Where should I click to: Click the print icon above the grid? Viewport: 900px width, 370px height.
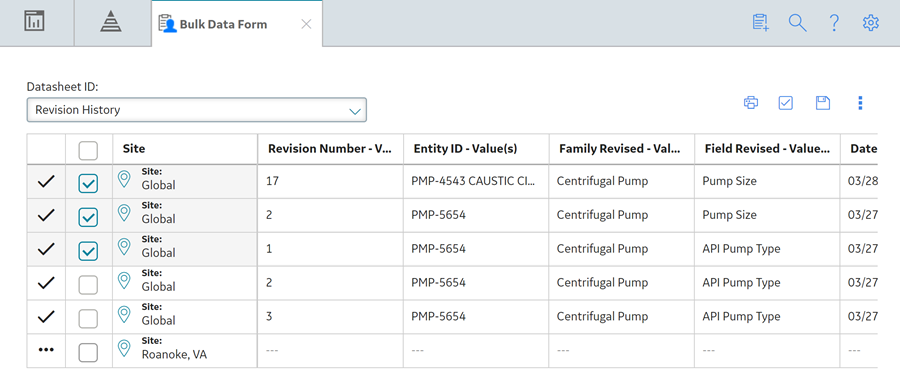click(x=750, y=103)
